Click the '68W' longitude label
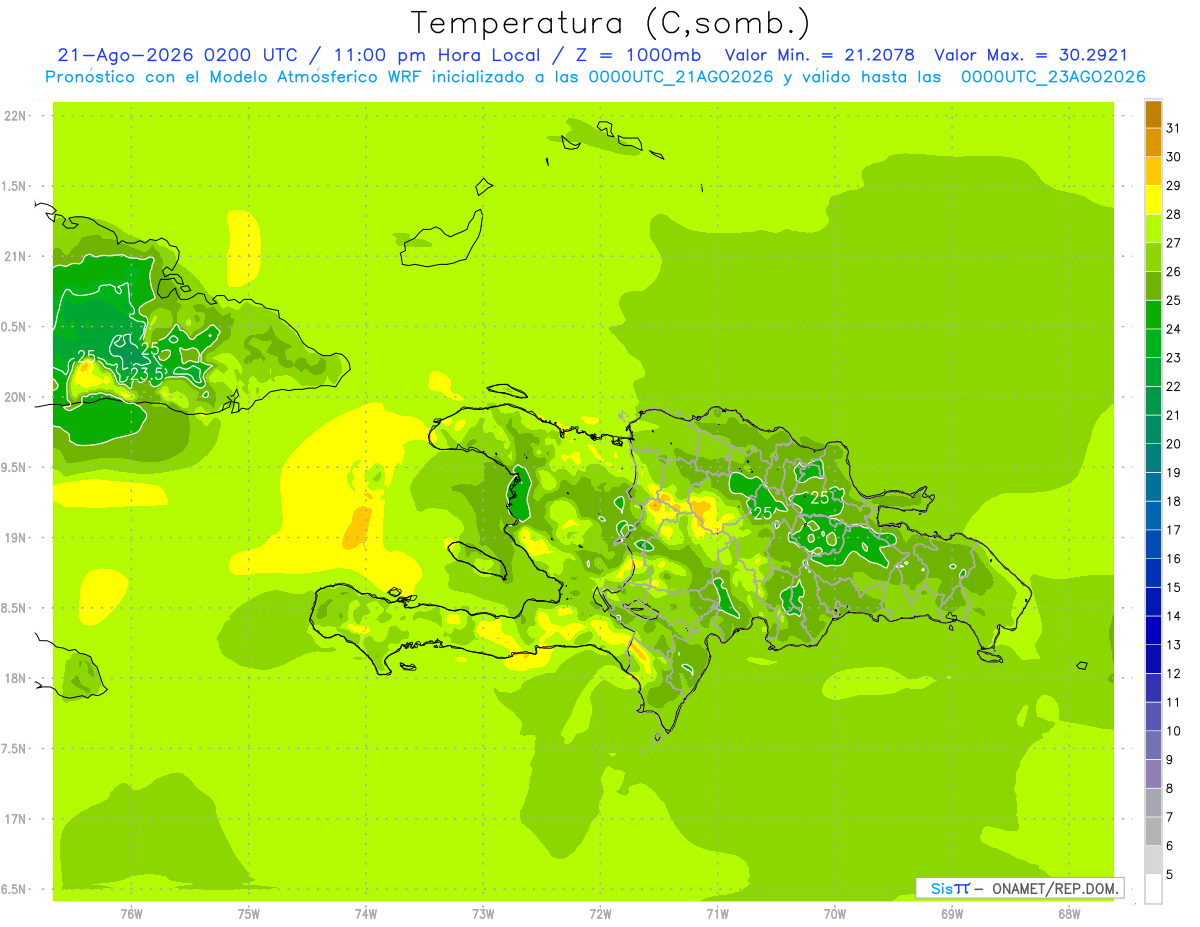The height and width of the screenshot is (927, 1200). click(1069, 914)
